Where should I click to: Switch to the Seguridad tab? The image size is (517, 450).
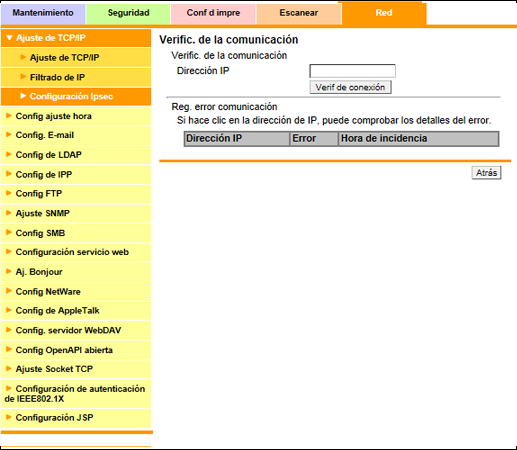[x=128, y=13]
